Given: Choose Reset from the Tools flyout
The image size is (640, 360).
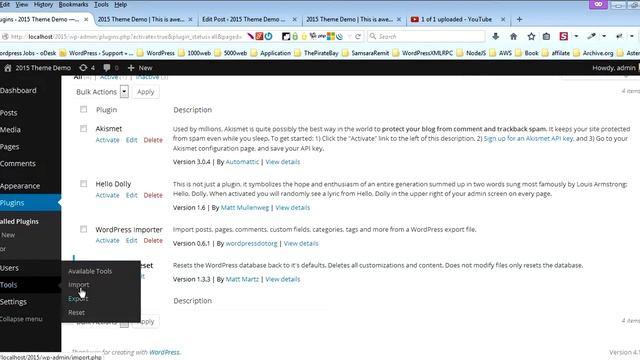Looking at the screenshot, I should click(x=76, y=312).
